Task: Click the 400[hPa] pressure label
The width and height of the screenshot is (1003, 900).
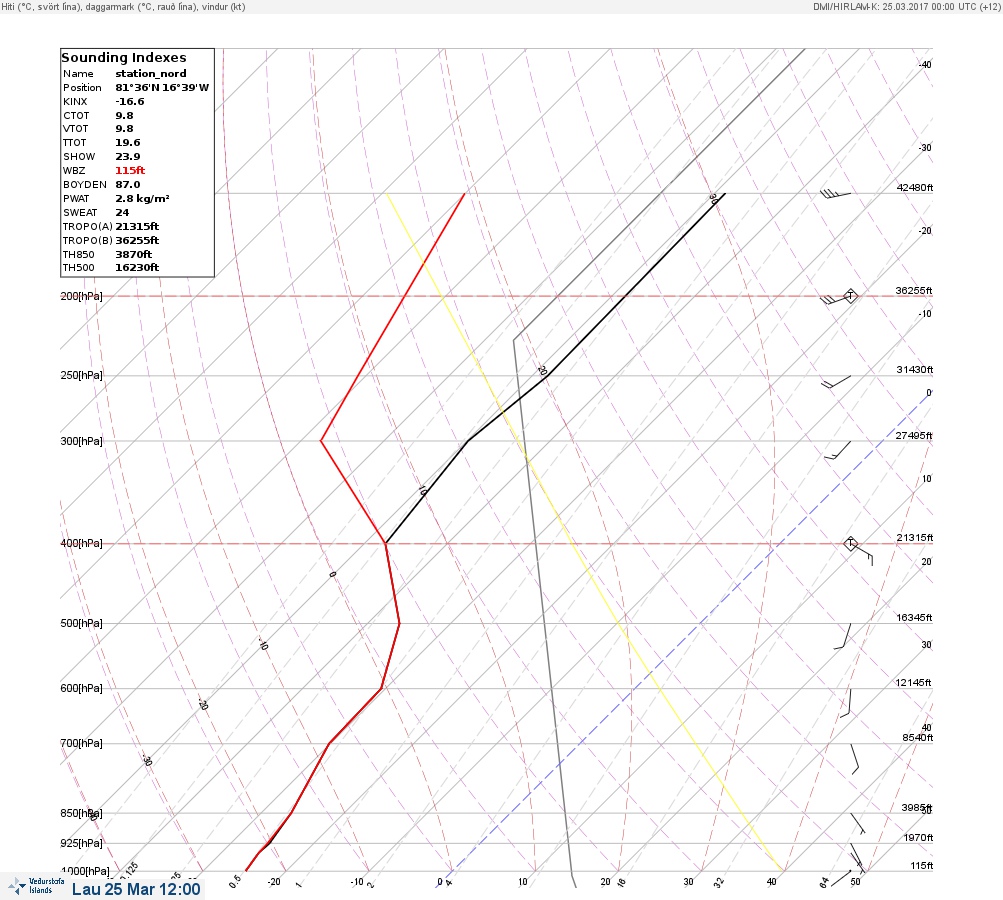Action: [81, 543]
